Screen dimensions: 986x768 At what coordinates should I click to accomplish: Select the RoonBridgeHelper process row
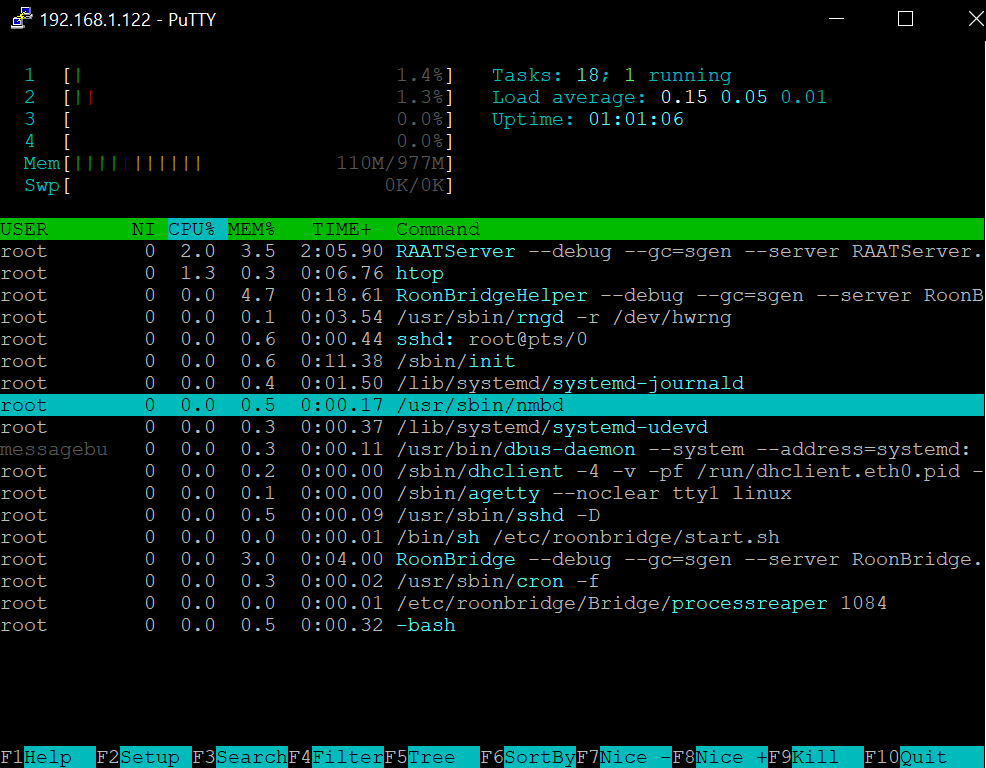point(492,295)
